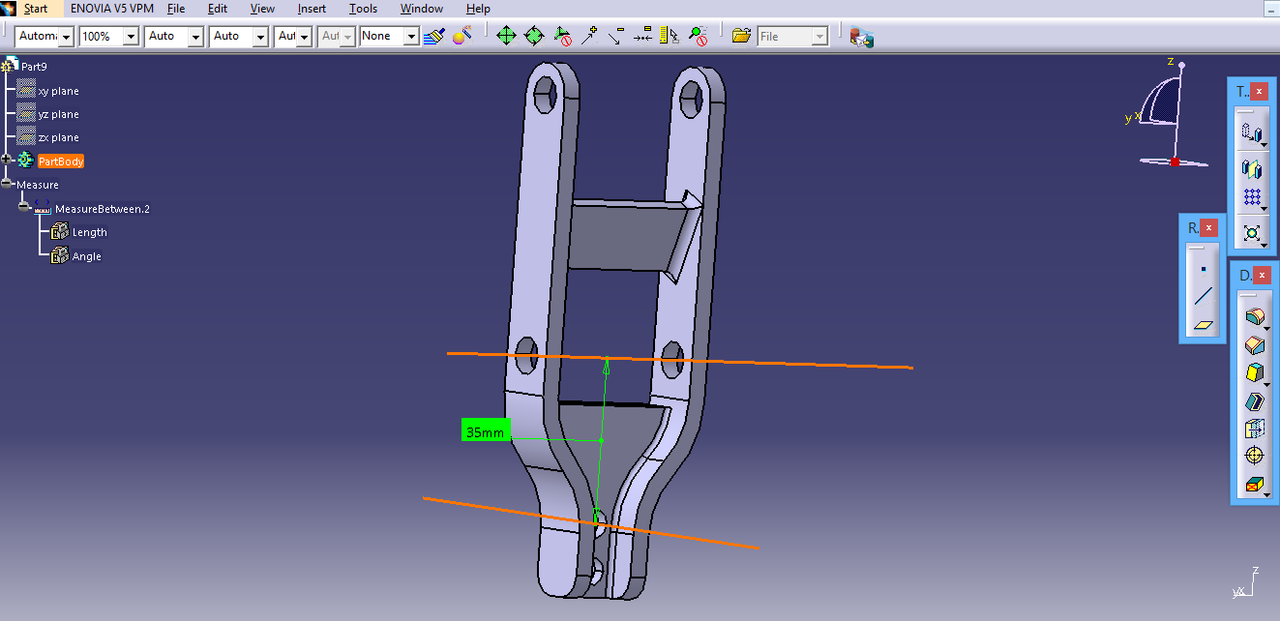Screen dimensions: 1280x621
Task: Select the yz plane tree node
Action: click(x=58, y=114)
